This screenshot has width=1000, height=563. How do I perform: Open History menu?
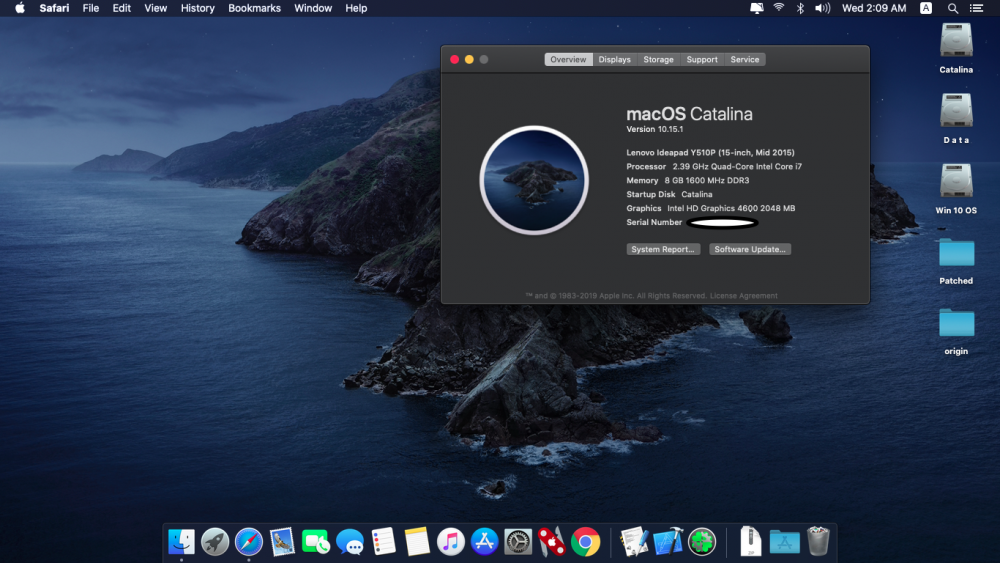tap(198, 8)
